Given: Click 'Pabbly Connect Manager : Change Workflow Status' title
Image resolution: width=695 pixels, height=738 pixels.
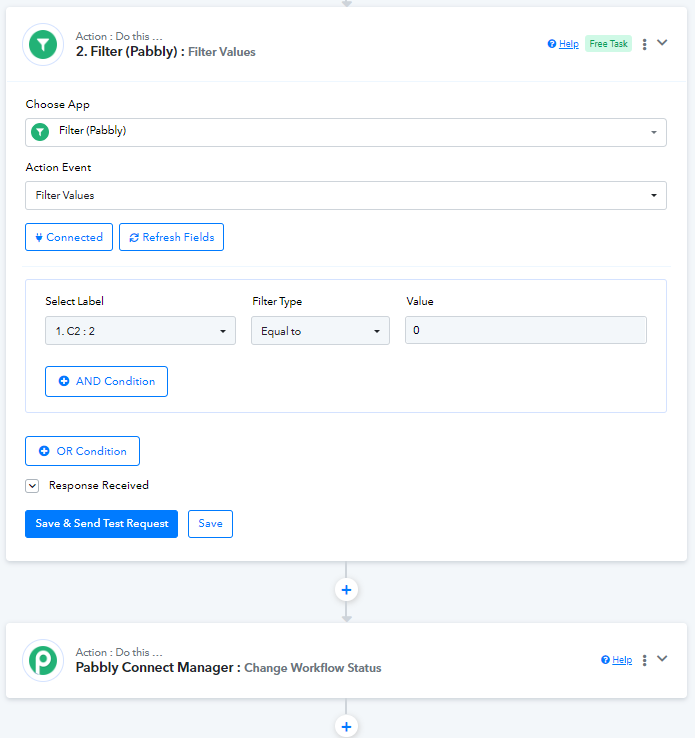Looking at the screenshot, I should click(228, 667).
